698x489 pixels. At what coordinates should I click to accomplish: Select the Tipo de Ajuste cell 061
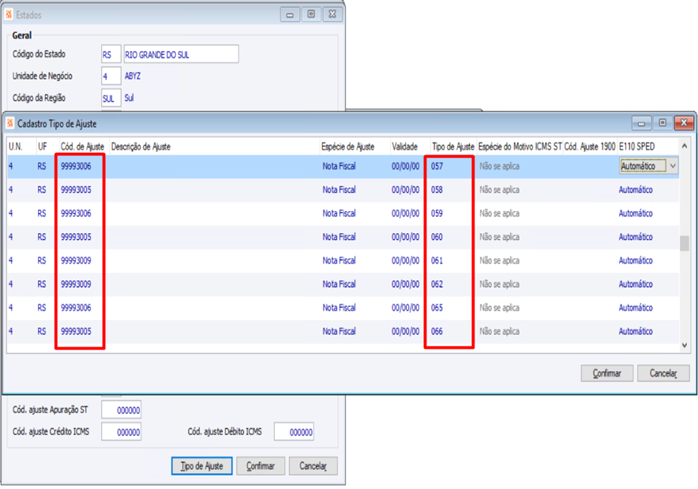[x=437, y=261]
